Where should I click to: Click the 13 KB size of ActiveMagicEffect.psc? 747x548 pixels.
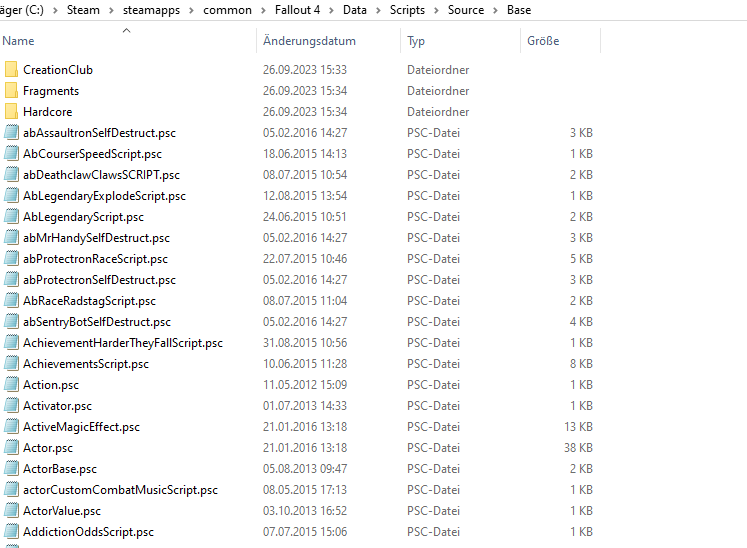coord(578,426)
